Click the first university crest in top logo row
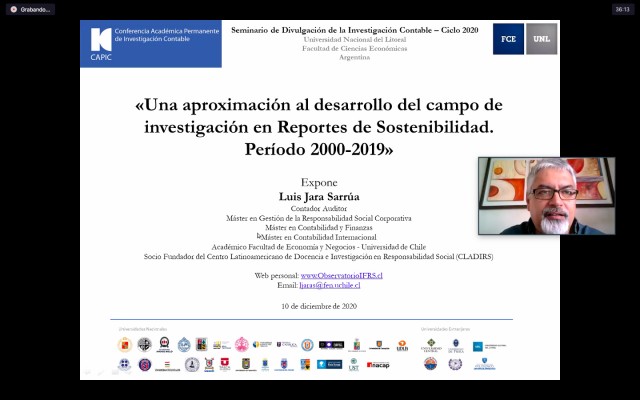The width and height of the screenshot is (640, 400). 125,345
